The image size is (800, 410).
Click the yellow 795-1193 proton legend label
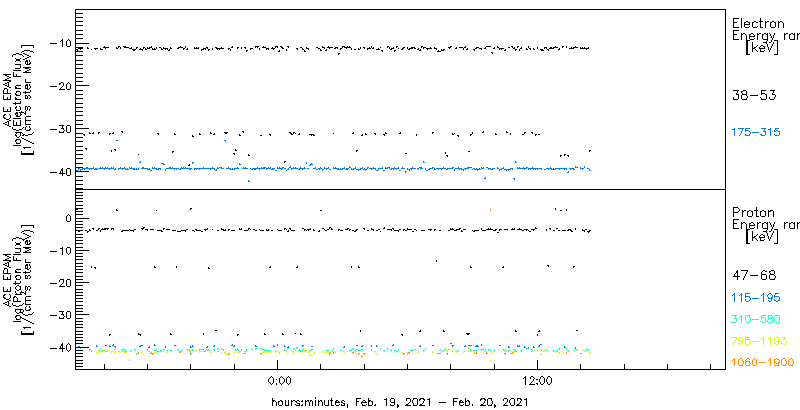point(759,341)
